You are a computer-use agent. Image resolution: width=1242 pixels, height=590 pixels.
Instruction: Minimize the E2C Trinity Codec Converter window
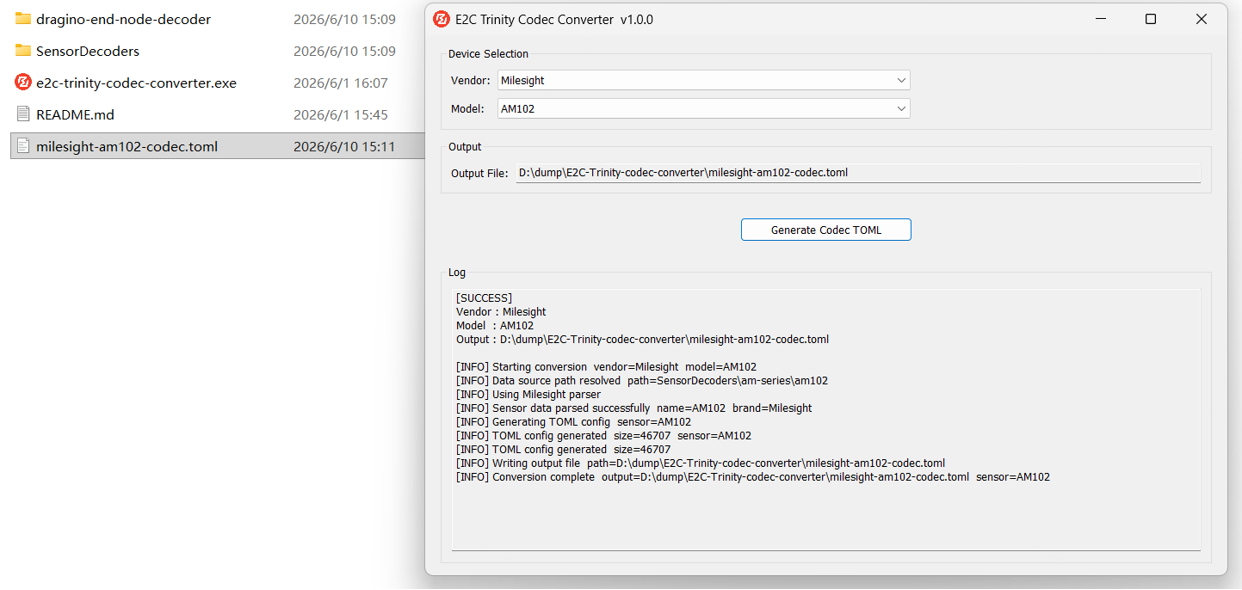coord(1101,19)
